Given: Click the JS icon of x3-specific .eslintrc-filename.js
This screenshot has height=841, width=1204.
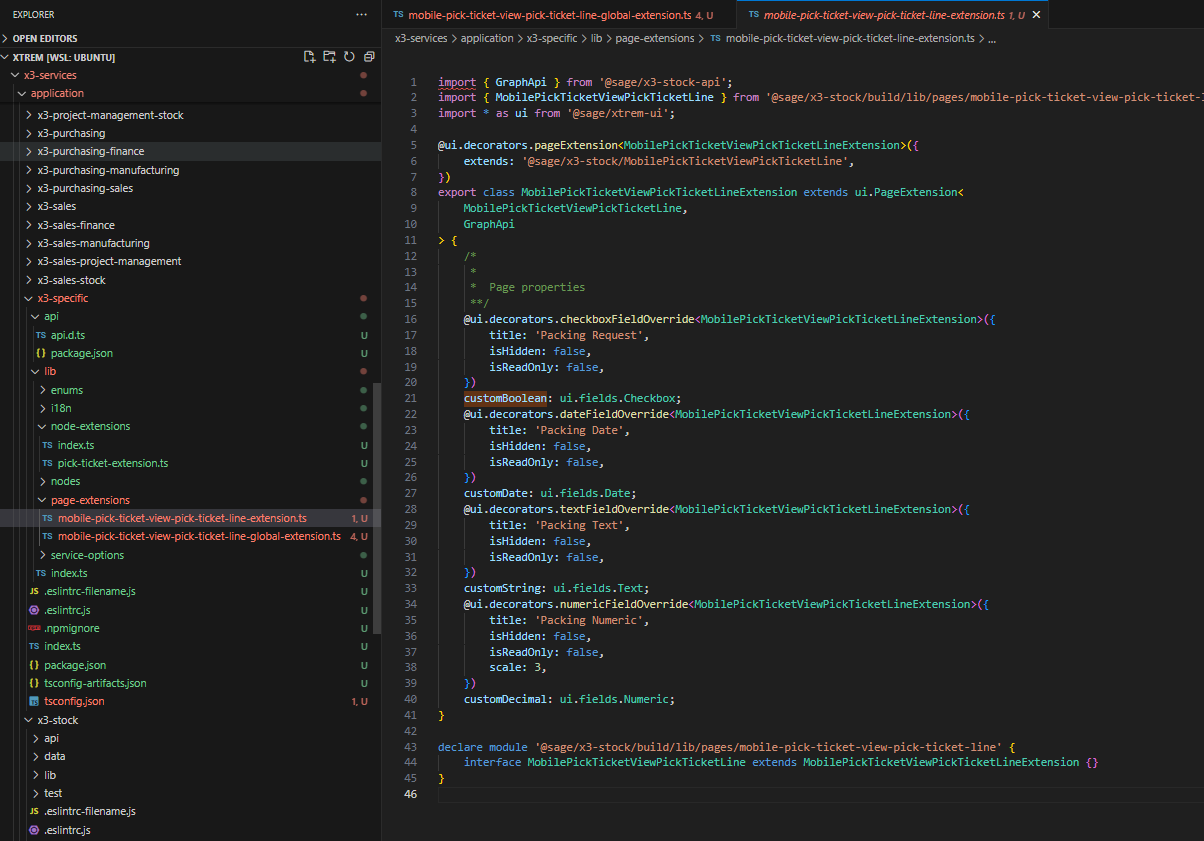Looking at the screenshot, I should tap(34, 591).
